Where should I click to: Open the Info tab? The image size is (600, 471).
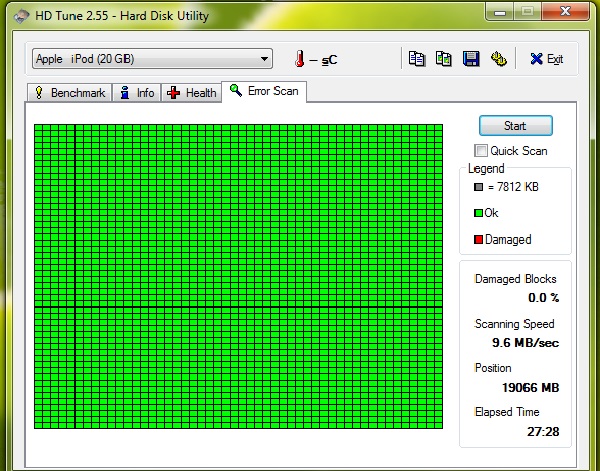[137, 93]
